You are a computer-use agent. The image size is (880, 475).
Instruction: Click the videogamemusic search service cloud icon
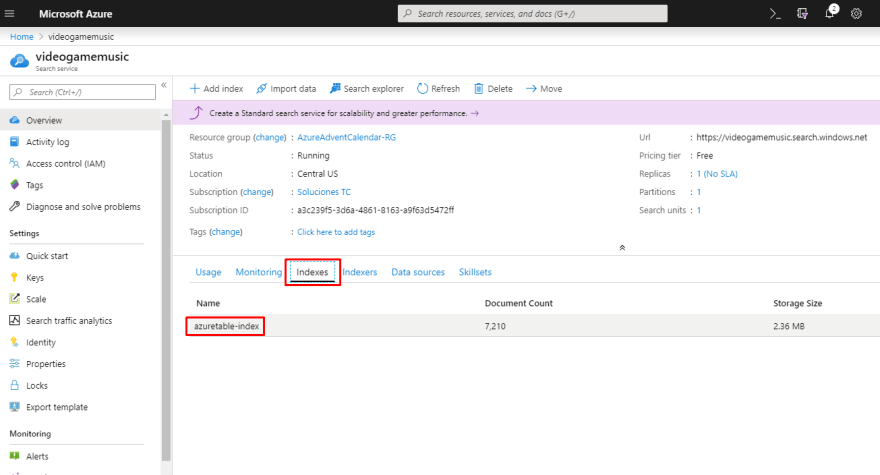coord(19,61)
